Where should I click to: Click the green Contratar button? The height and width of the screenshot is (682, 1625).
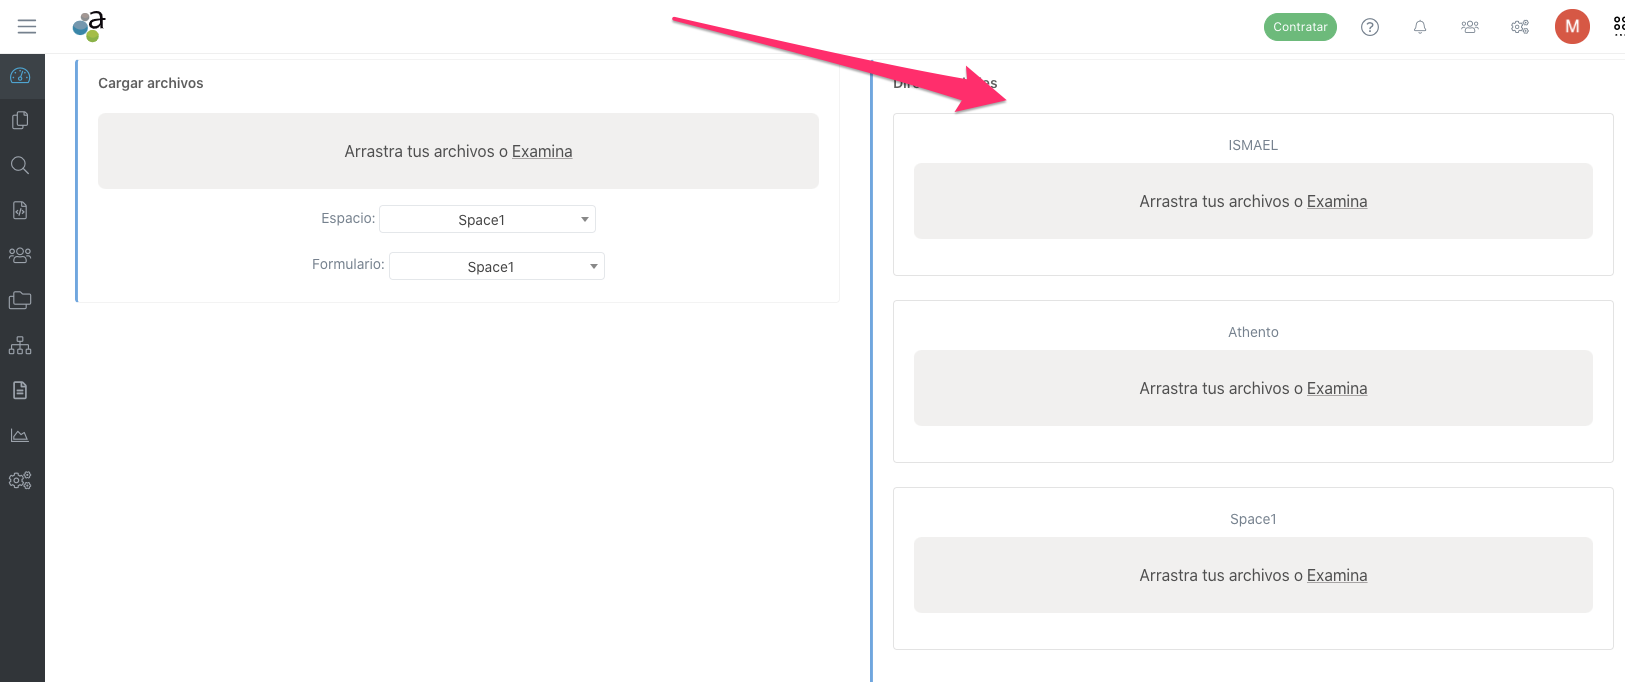[1300, 27]
